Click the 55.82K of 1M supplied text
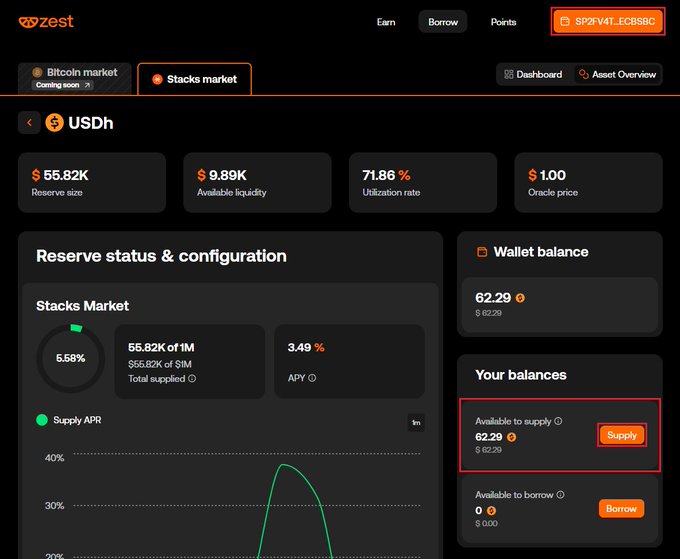 pos(161,347)
